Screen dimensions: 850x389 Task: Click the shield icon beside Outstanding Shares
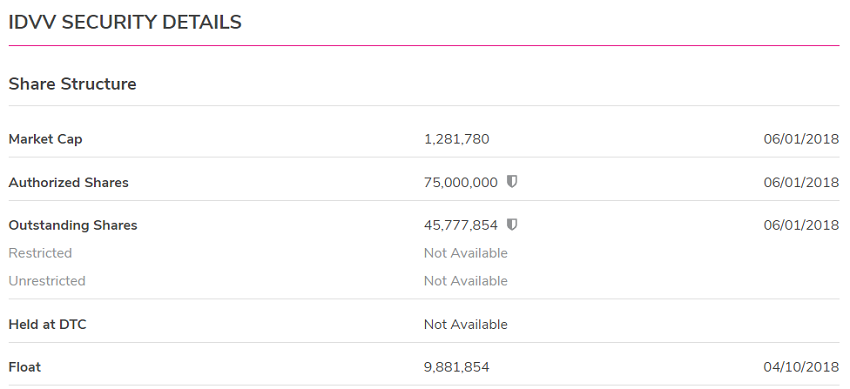[512, 224]
